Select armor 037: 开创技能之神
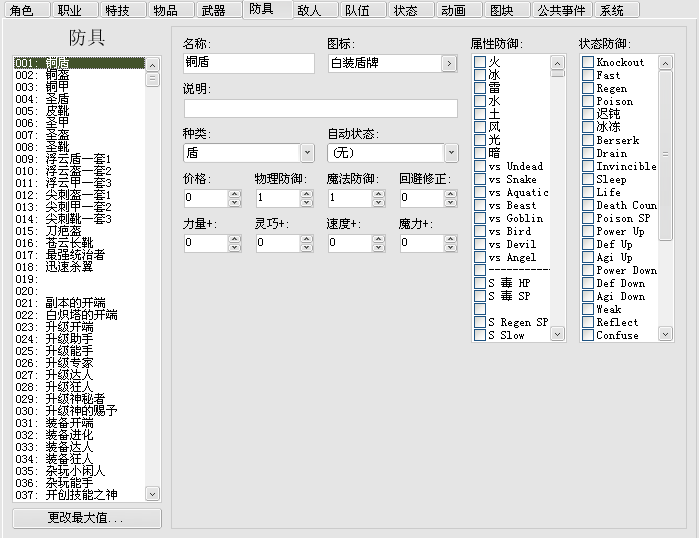Image resolution: width=699 pixels, height=538 pixels. point(79,495)
